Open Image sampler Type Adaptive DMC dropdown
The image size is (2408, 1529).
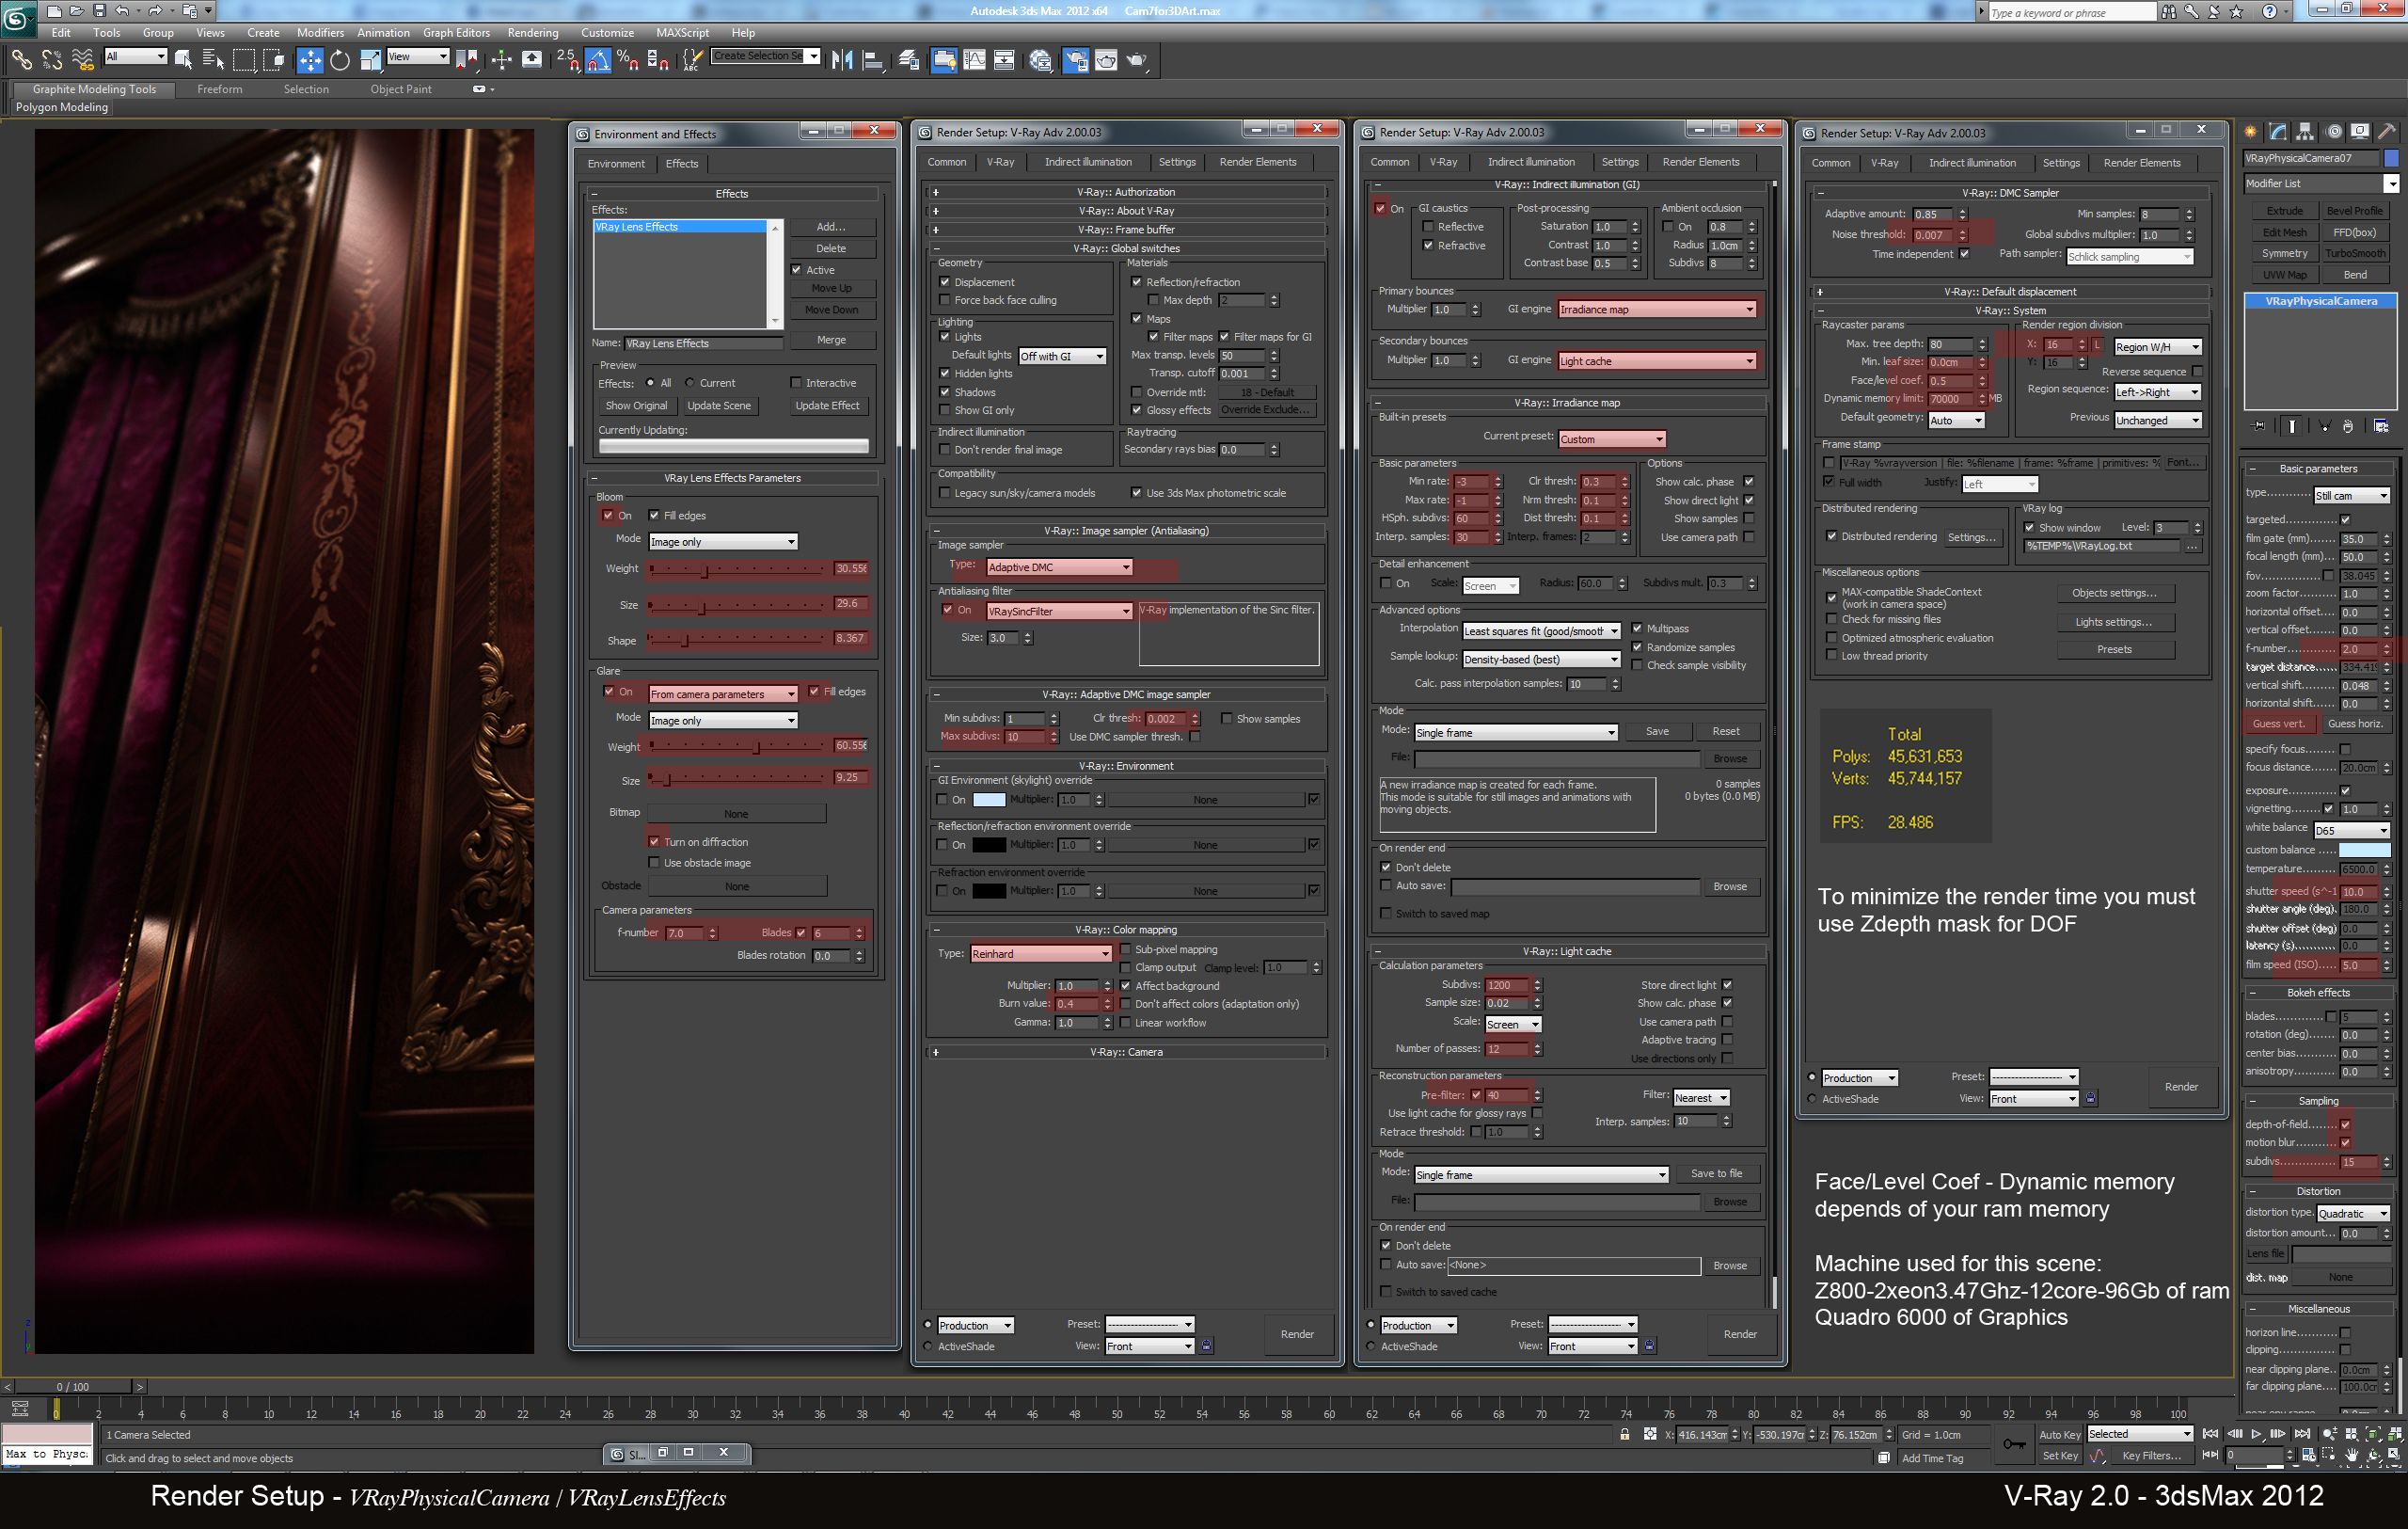[x=1059, y=567]
